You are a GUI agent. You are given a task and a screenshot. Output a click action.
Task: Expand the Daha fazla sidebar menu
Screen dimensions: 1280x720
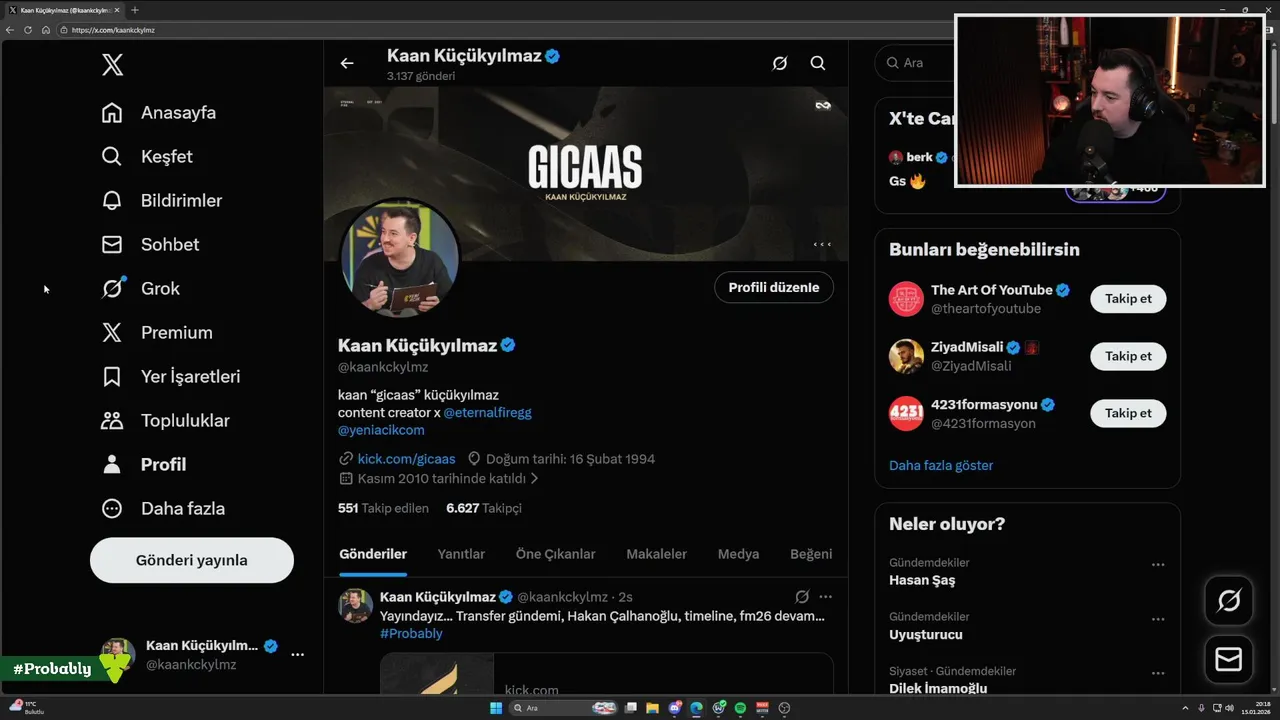click(163, 509)
